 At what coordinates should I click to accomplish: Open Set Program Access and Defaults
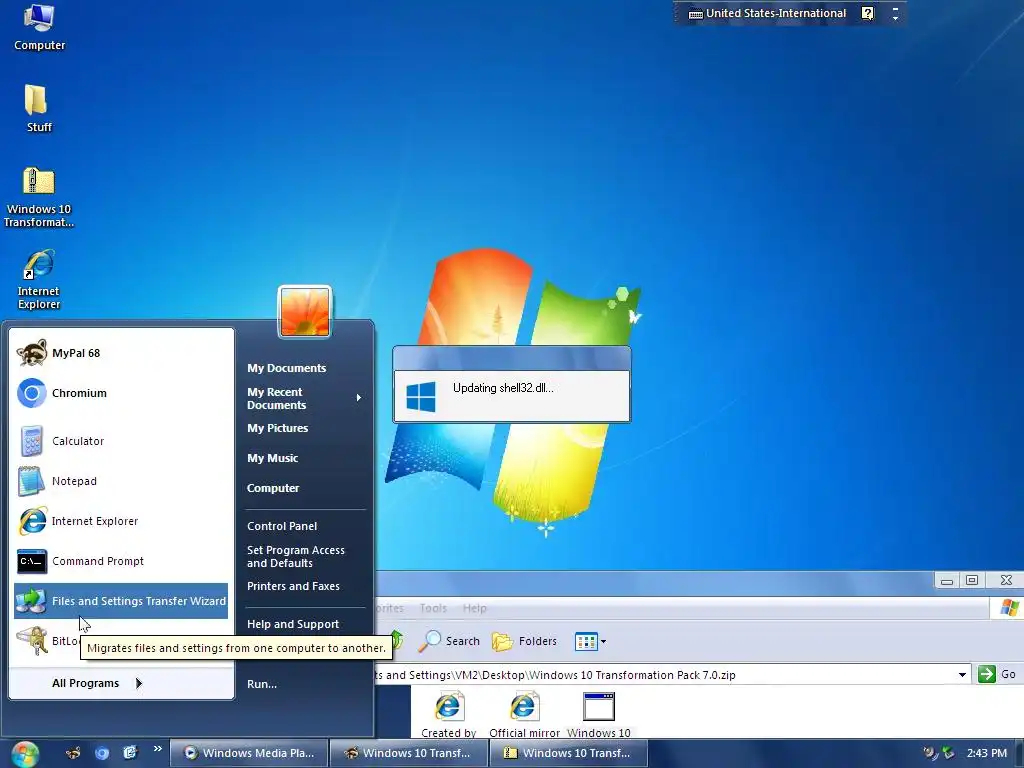coord(296,556)
